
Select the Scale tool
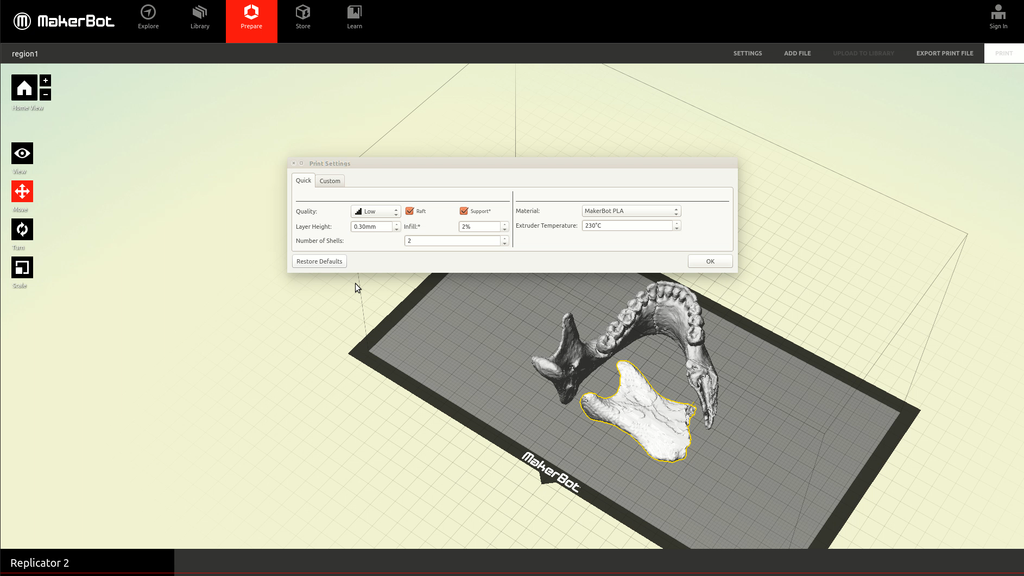(x=22, y=267)
